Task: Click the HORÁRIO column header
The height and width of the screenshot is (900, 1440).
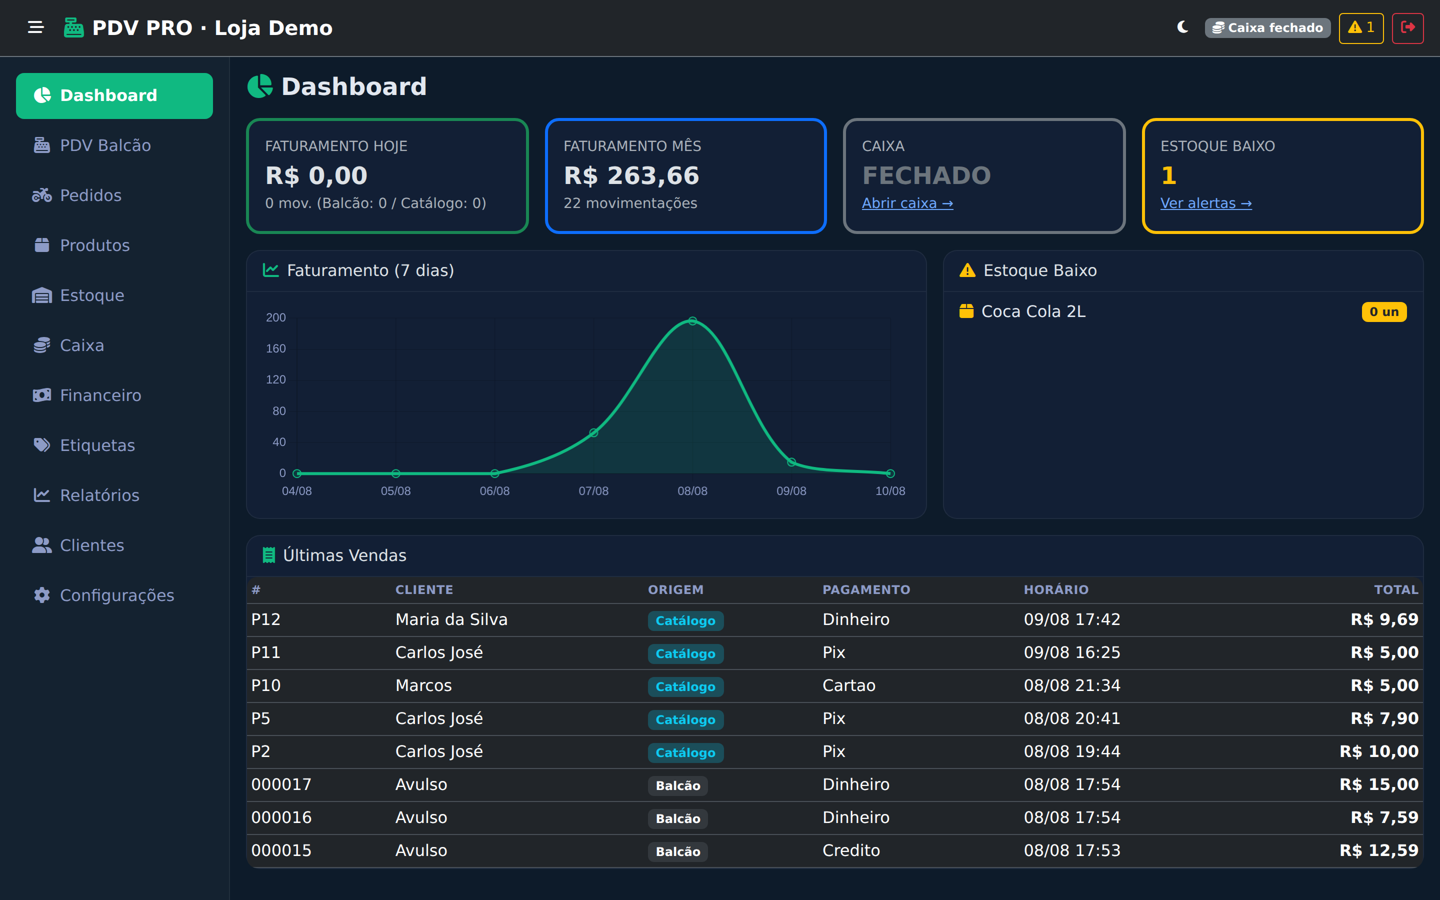Action: pos(1056,590)
